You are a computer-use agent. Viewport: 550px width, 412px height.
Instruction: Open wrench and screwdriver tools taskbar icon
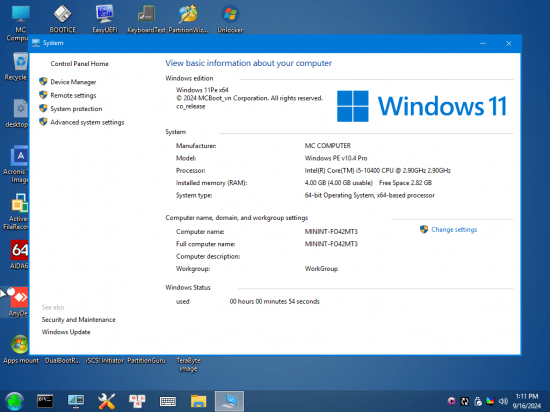[106, 401]
